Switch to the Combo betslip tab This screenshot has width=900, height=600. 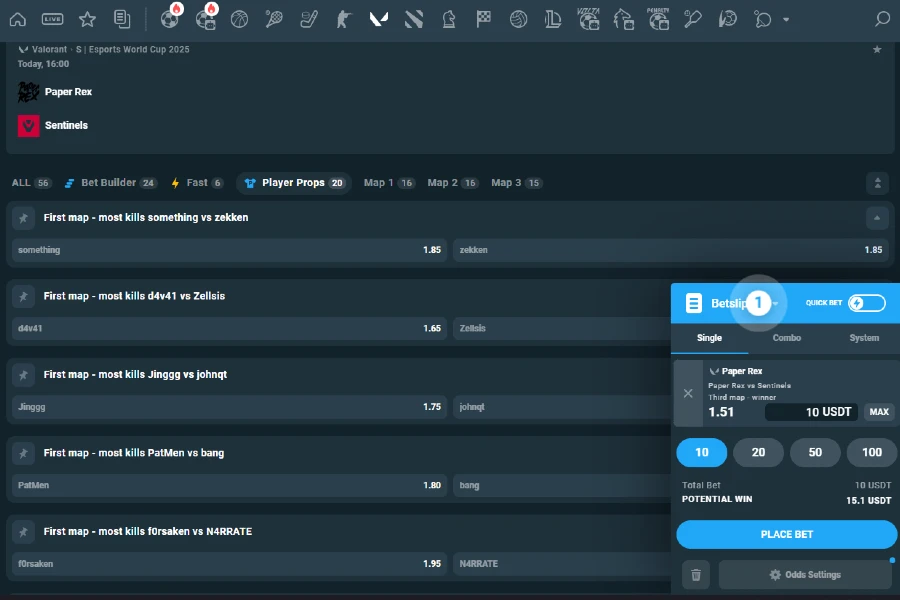pos(786,338)
